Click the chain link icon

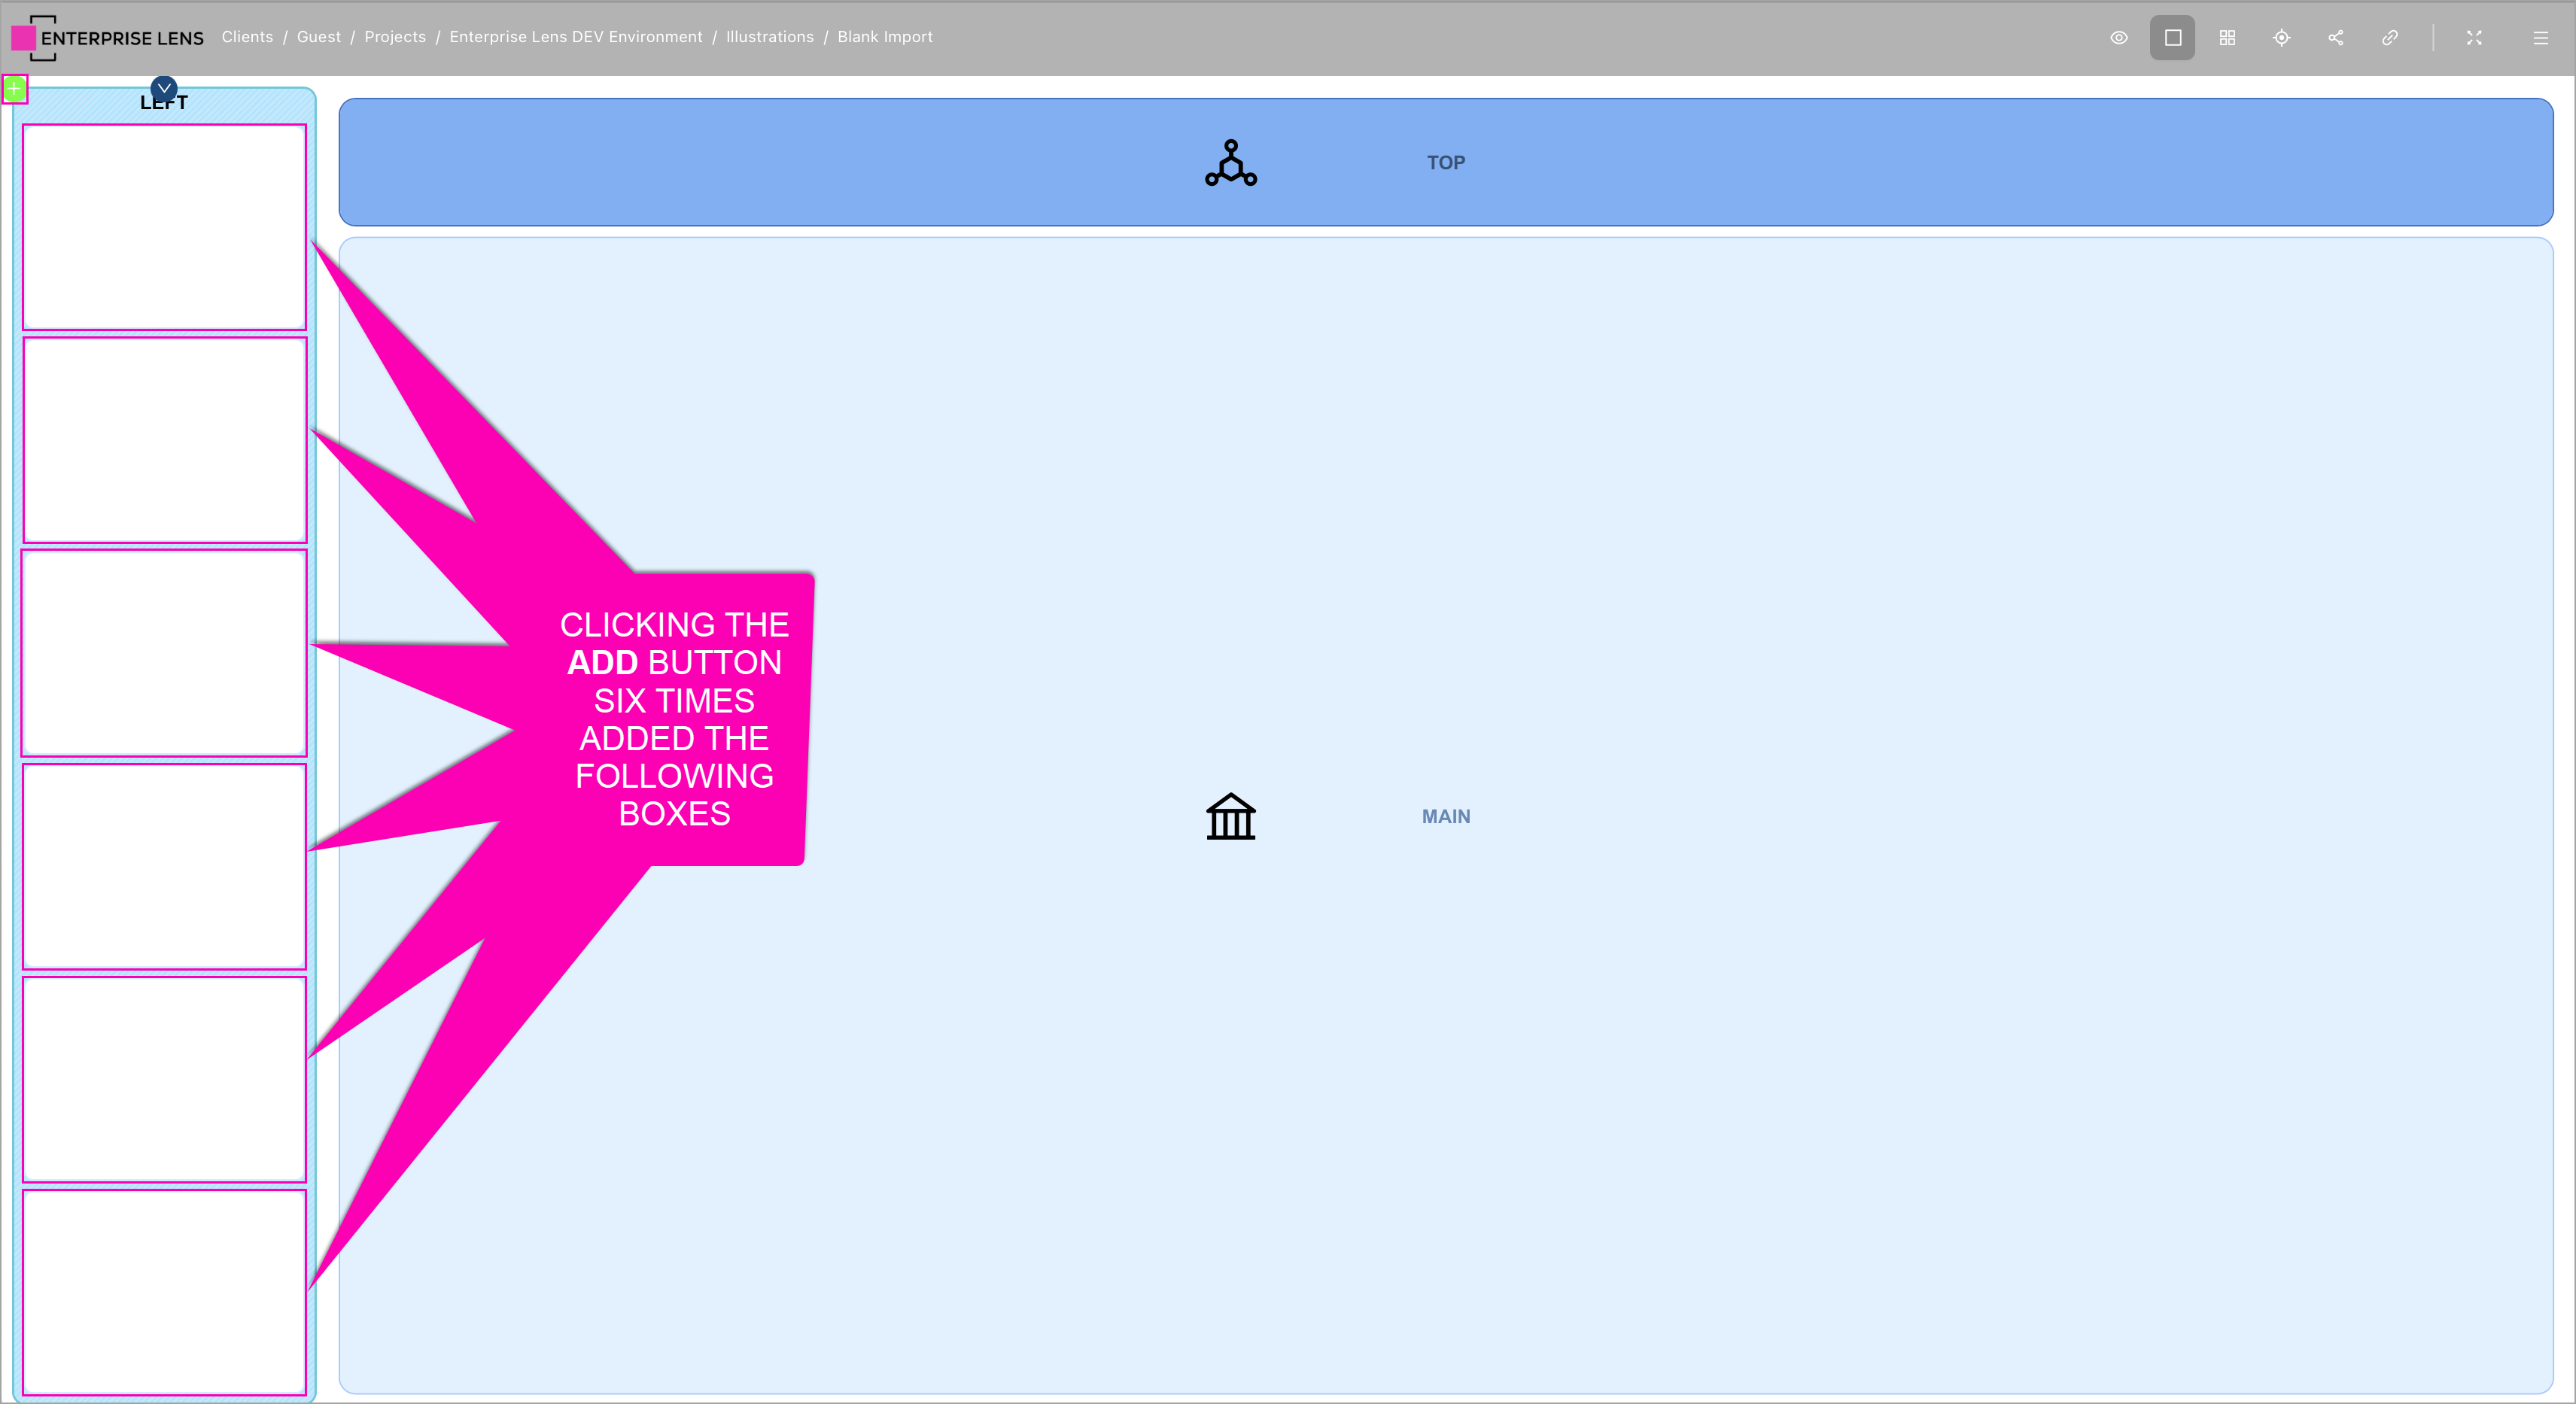coord(2389,38)
